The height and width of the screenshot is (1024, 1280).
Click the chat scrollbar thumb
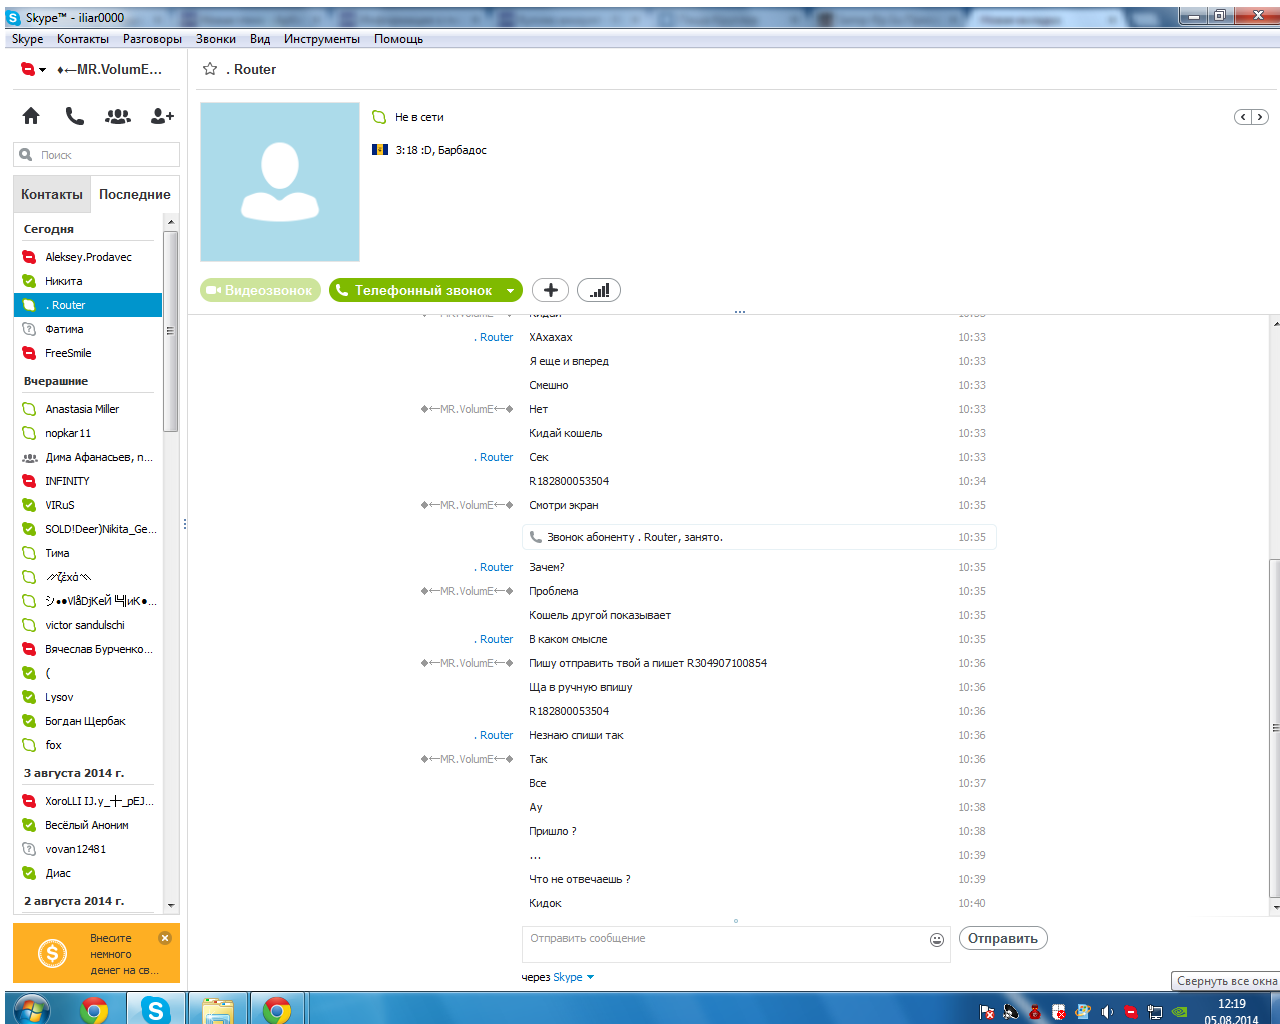pyautogui.click(x=1274, y=728)
